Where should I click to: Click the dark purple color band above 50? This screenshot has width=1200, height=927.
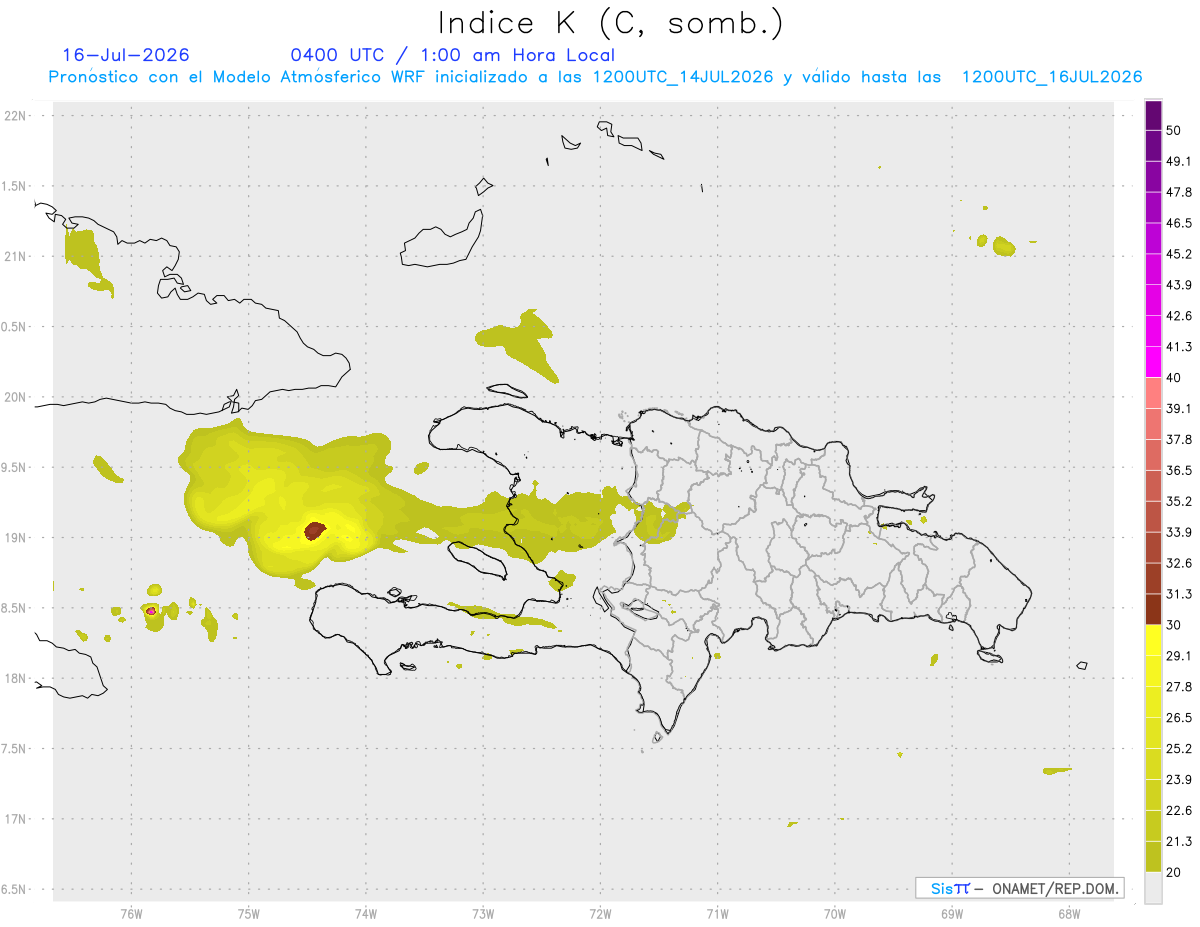click(x=1154, y=115)
